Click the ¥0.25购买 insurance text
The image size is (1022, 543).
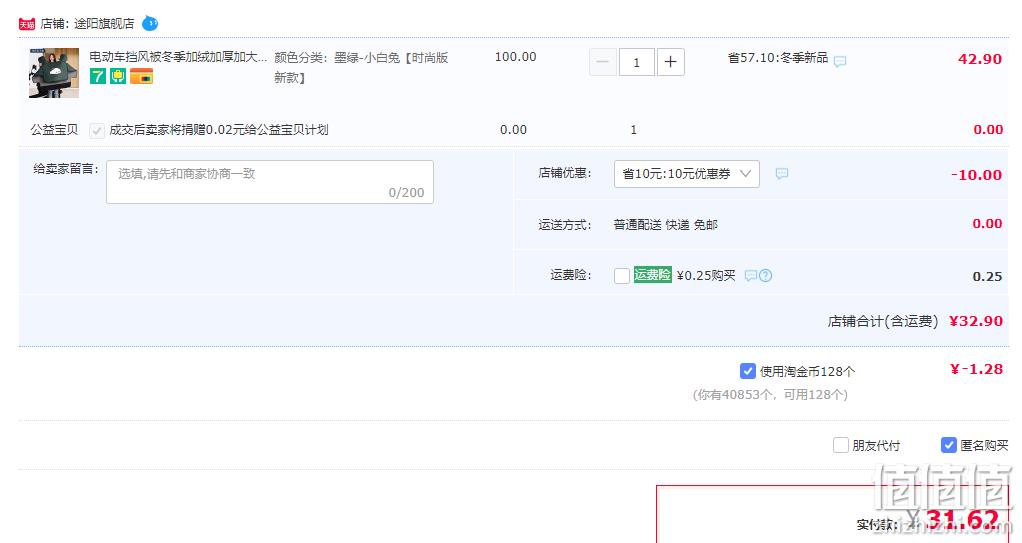[706, 276]
